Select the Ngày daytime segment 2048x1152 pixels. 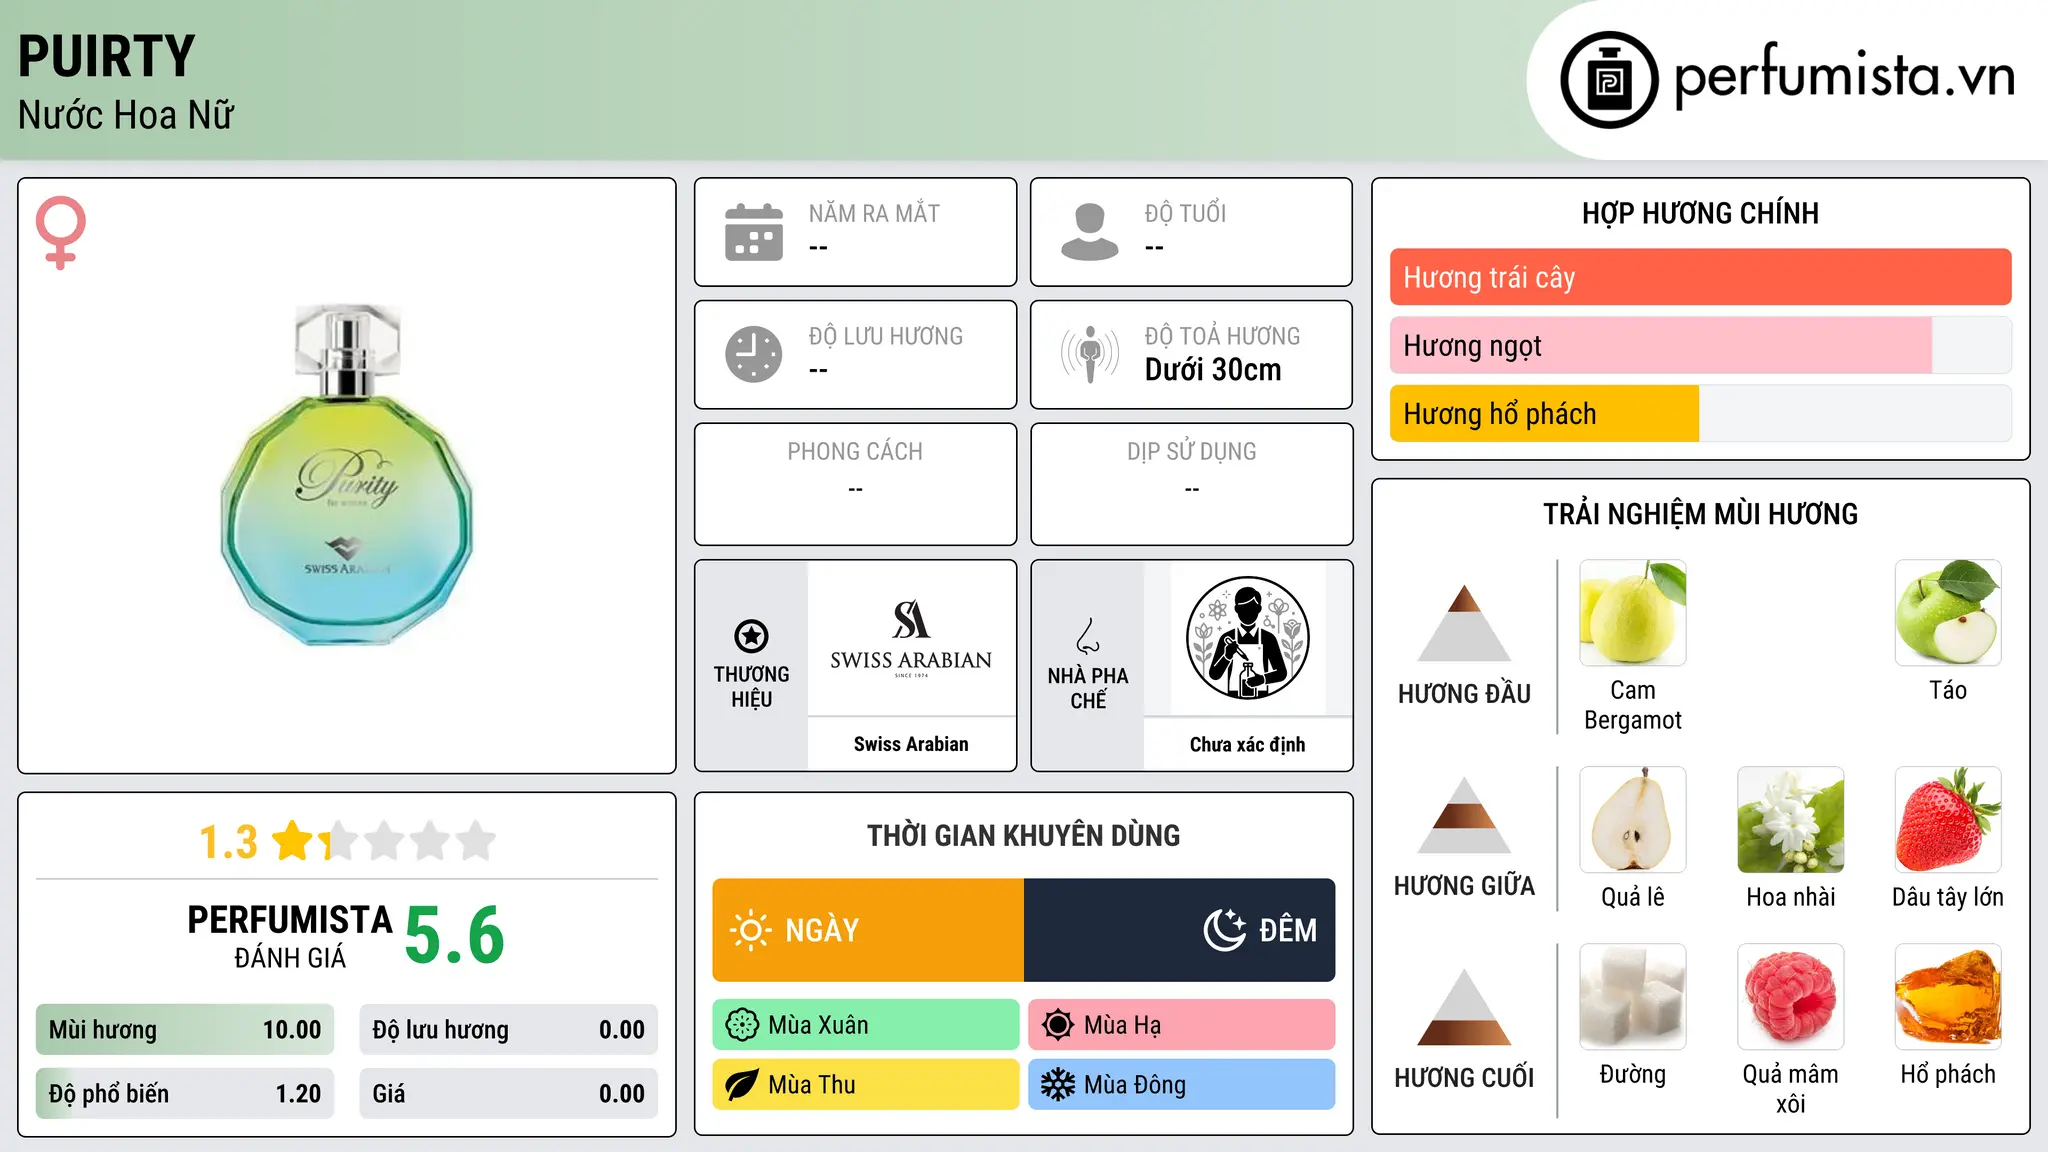(868, 930)
